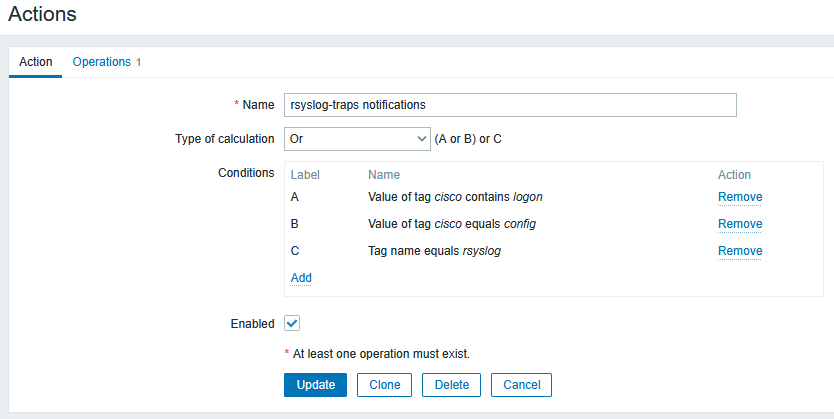Open the Type of calculation dropdown
Viewport: 834px width, 419px height.
356,139
